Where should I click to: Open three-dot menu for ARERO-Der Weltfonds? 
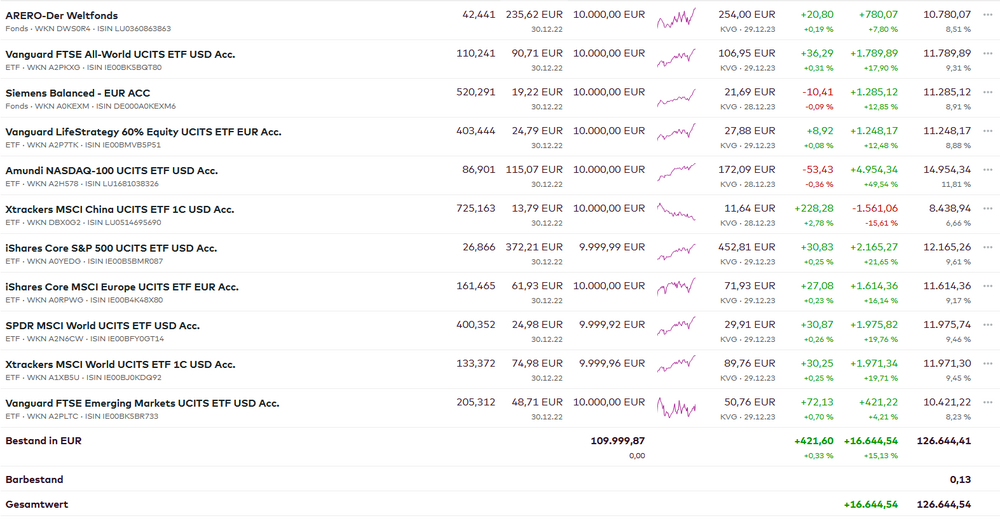click(988, 16)
